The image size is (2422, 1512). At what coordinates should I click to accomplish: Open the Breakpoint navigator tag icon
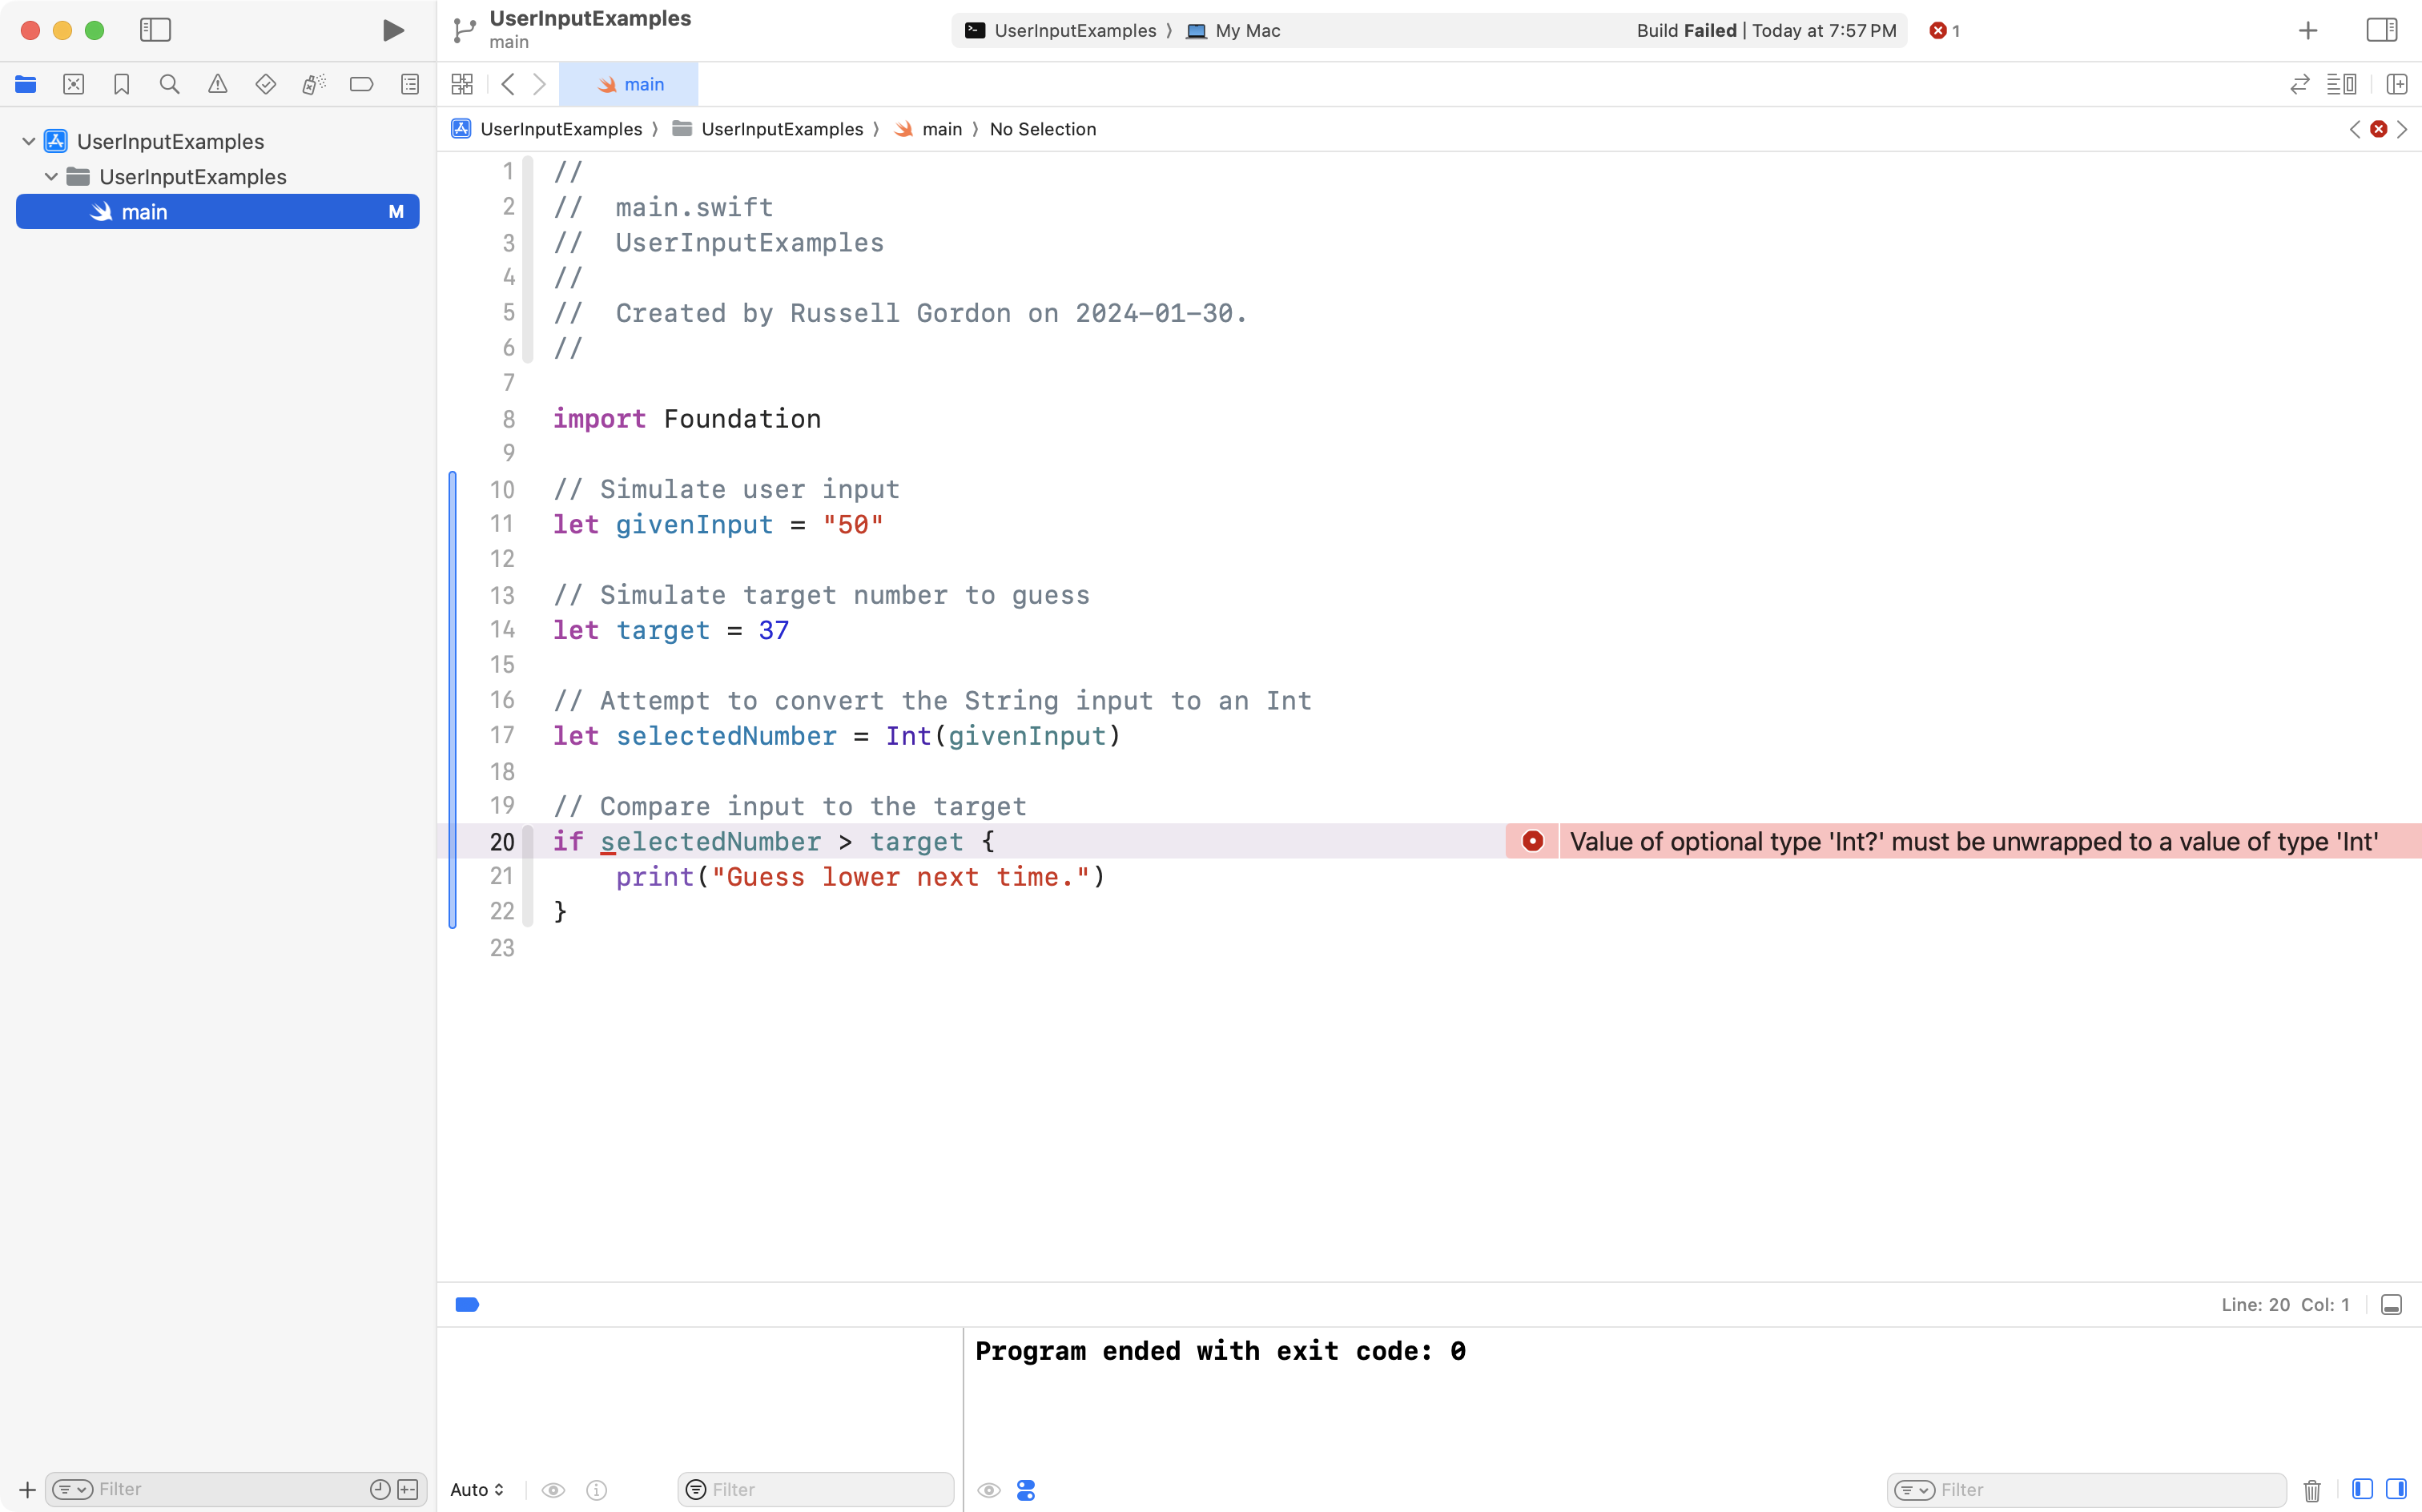pos(361,84)
